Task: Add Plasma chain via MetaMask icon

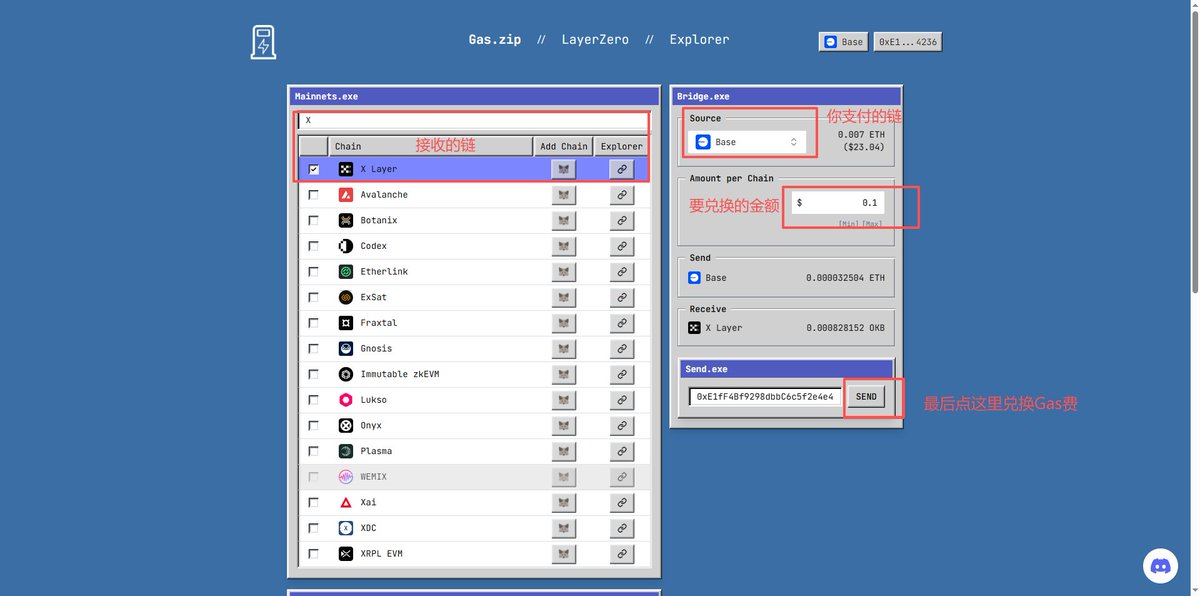Action: pyautogui.click(x=564, y=451)
